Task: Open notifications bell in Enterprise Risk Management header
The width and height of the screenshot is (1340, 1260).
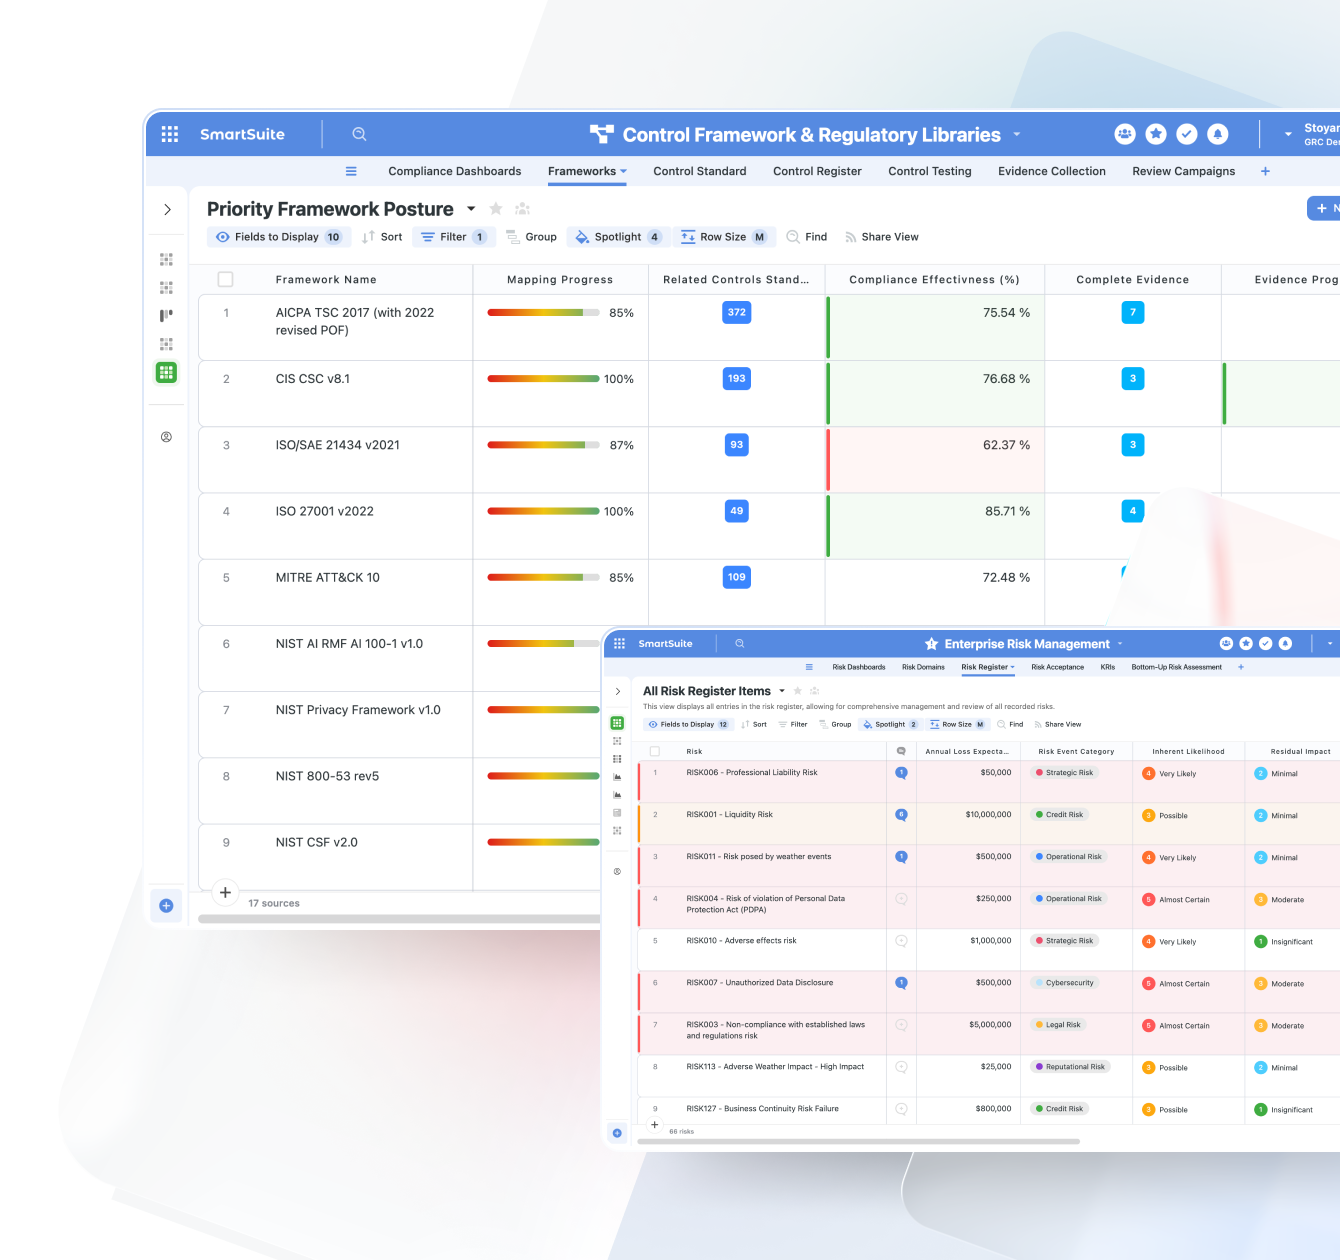Action: tap(1286, 644)
